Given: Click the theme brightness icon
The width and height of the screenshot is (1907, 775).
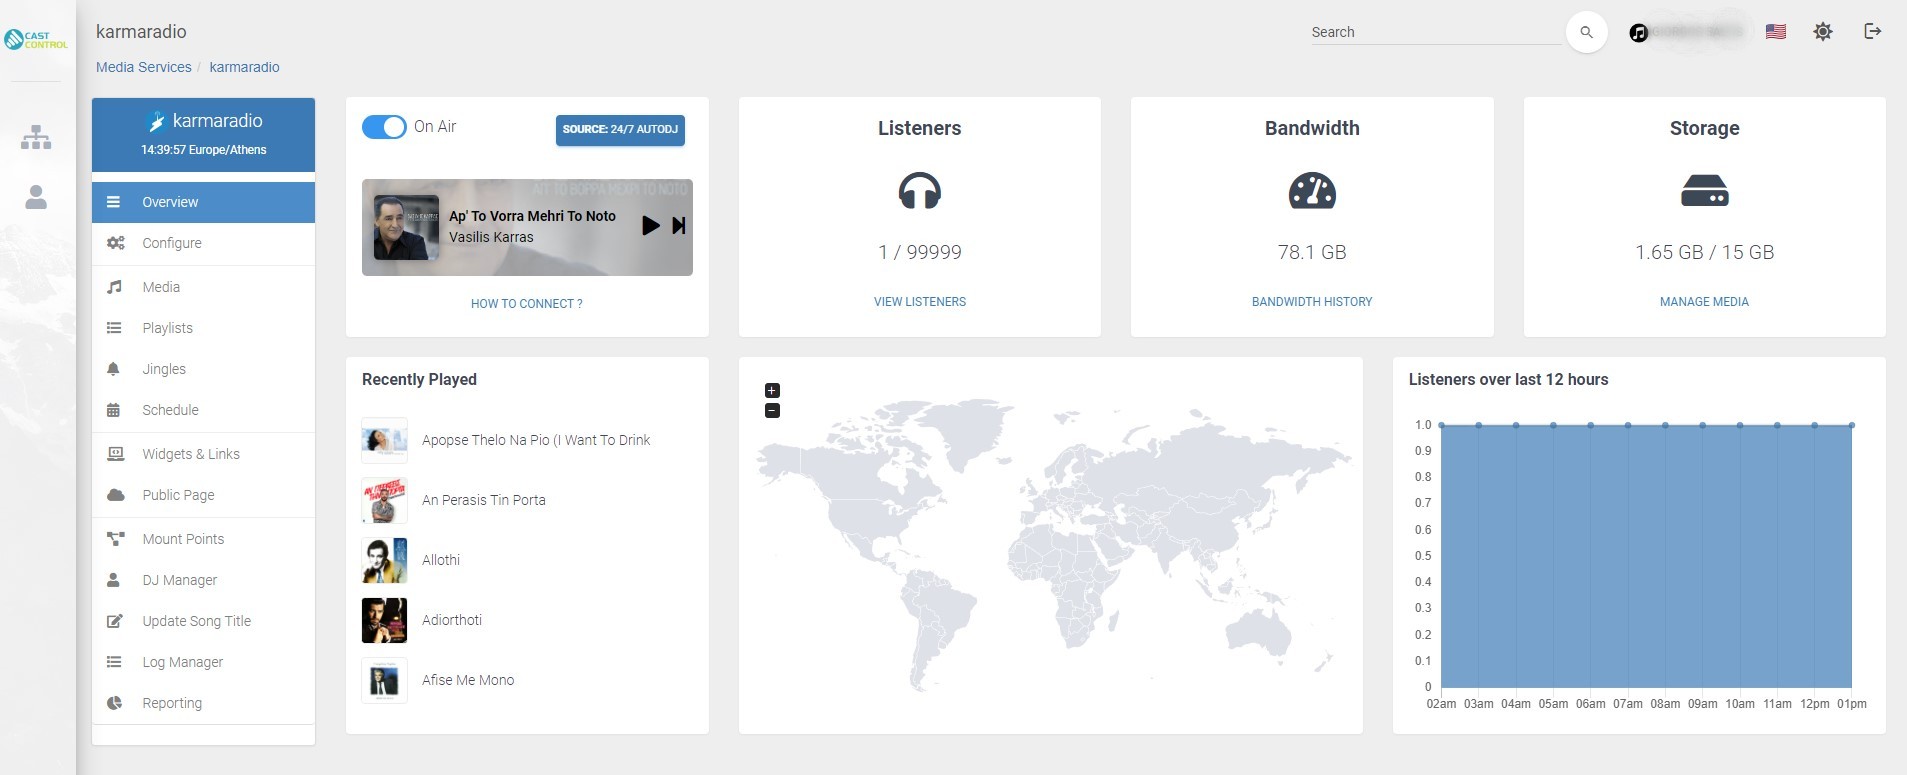Looking at the screenshot, I should click(x=1823, y=32).
